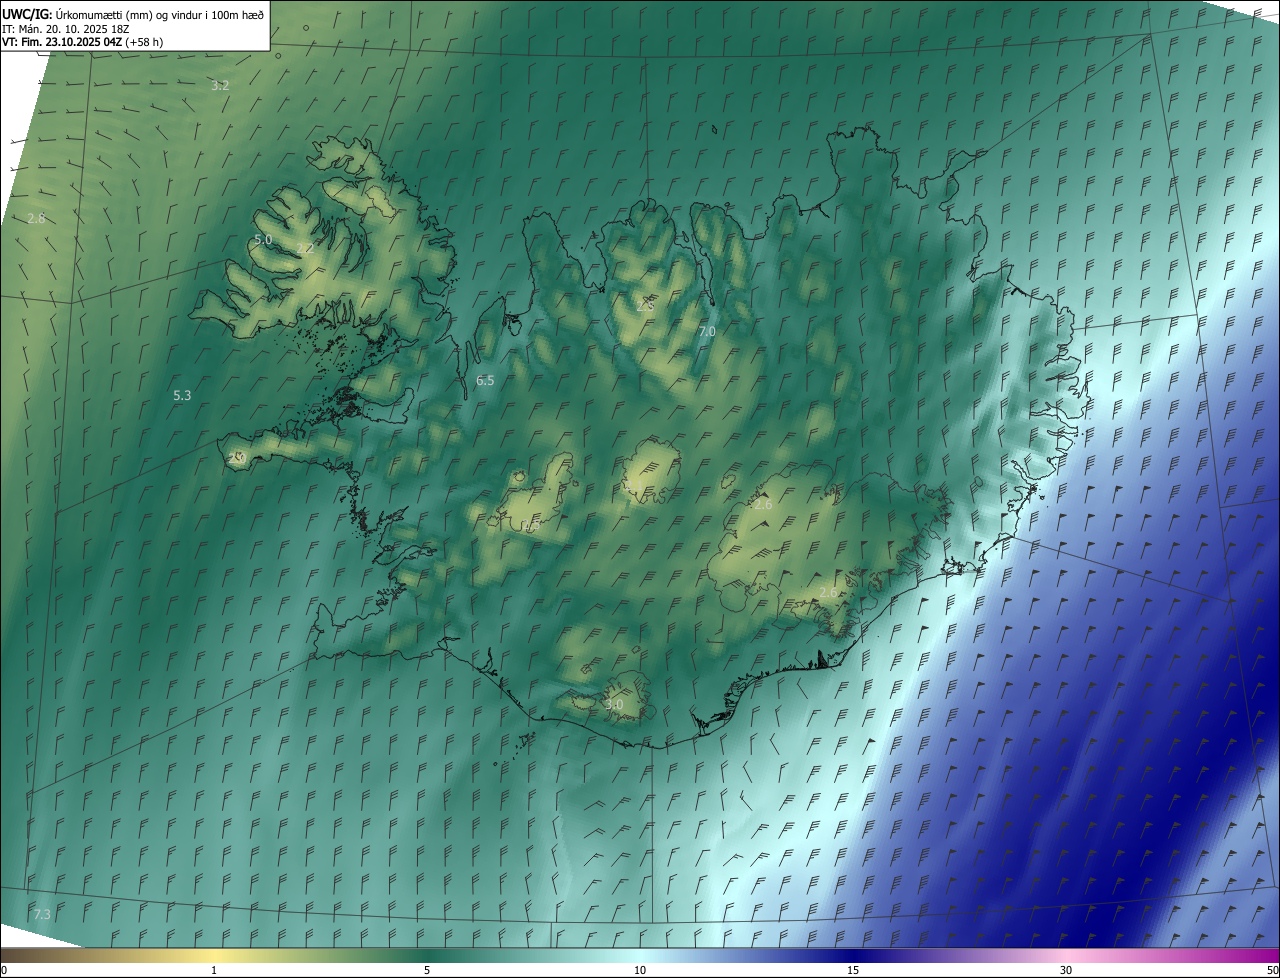Select valid time "VT: Fim. 23.10.2025 04Z (+58 h)"
This screenshot has height=978, width=1280.
[x=82, y=42]
